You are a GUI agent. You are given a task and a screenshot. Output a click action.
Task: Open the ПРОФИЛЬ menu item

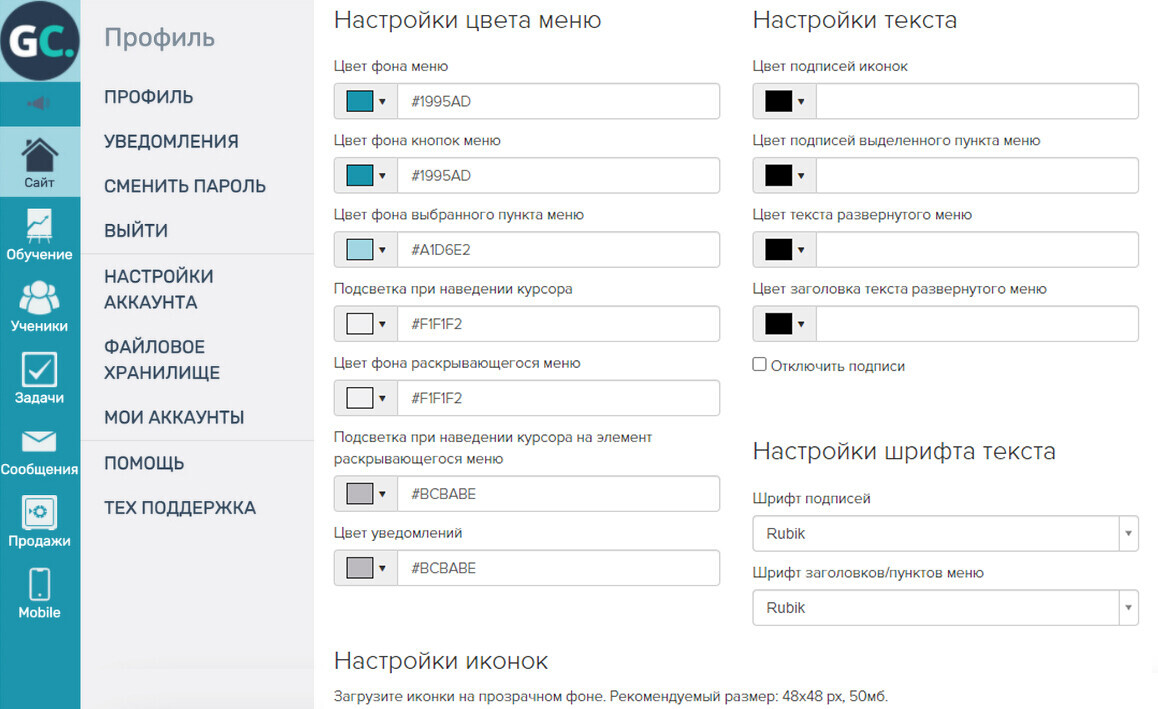148,97
